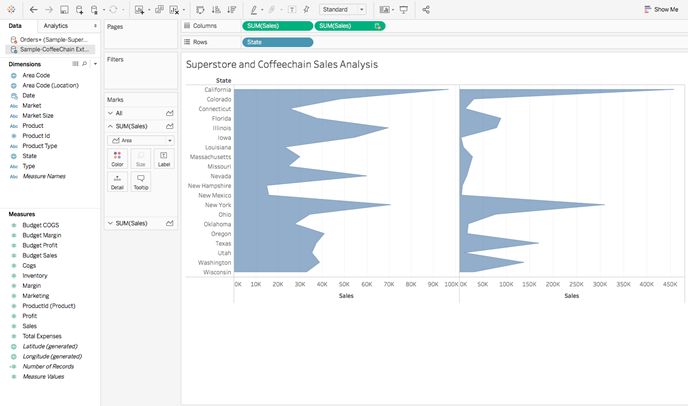
Task: Click the Tableau logo start icon
Action: pos(11,9)
